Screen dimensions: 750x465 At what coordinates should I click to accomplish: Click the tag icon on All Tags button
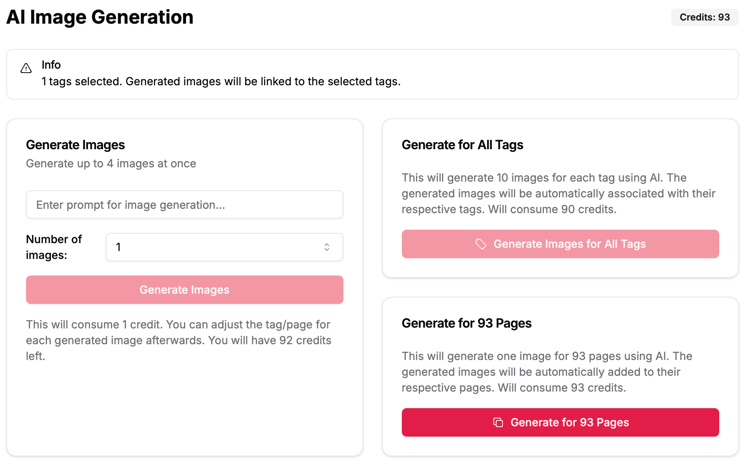[480, 244]
